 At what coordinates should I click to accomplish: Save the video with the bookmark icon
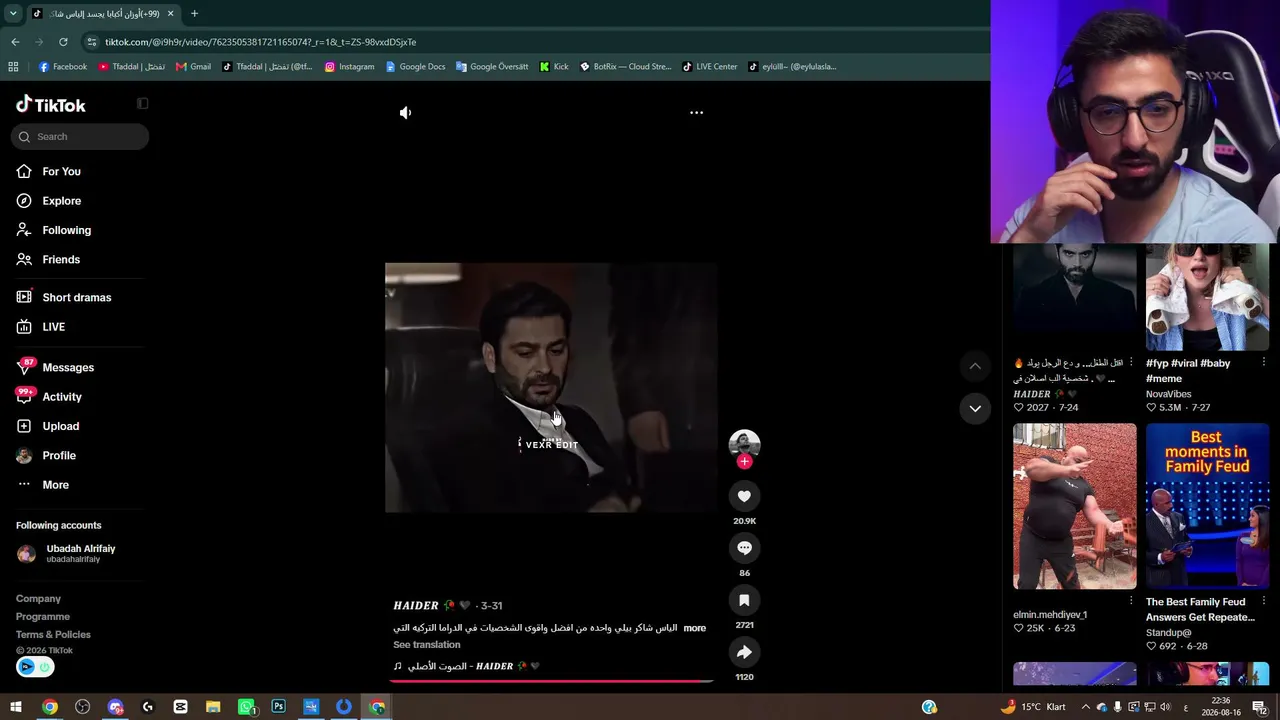pos(744,600)
